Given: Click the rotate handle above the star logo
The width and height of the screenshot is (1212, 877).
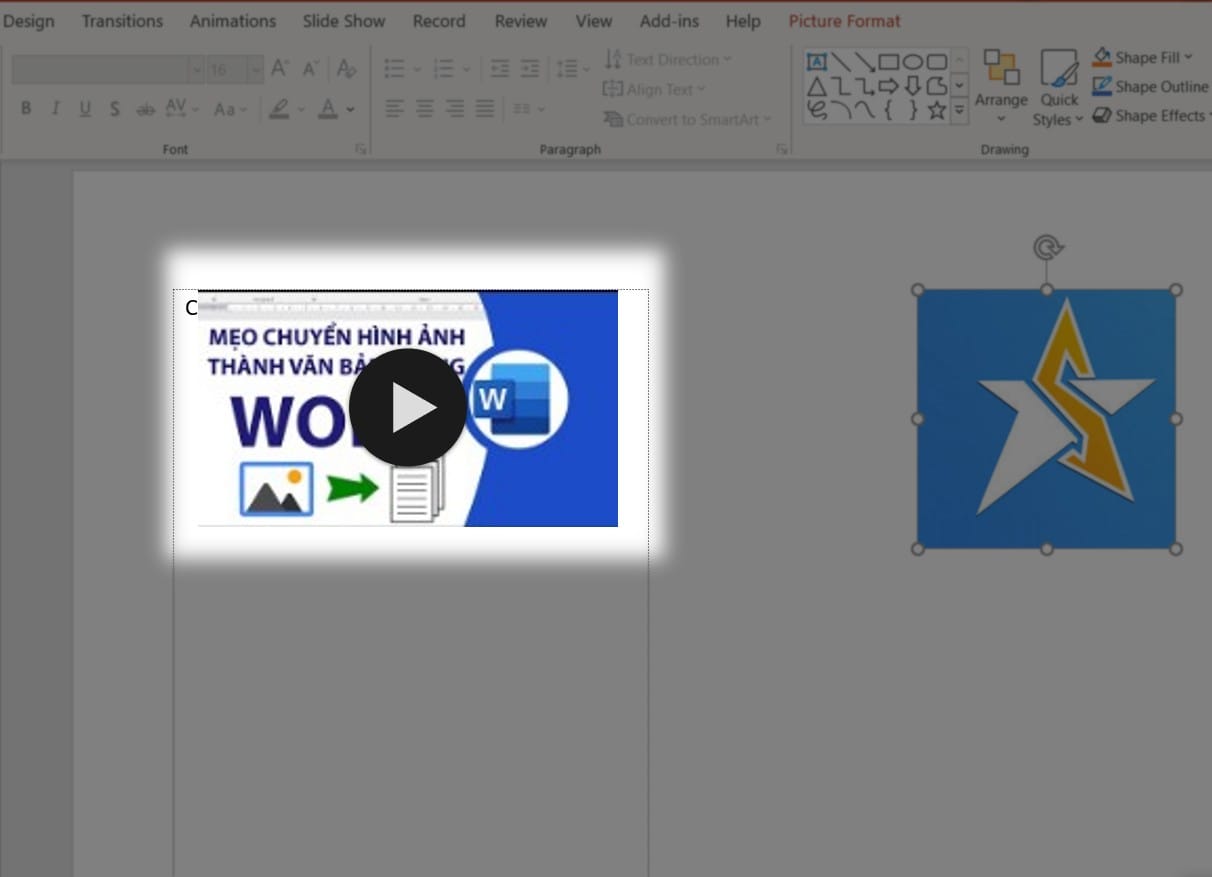Looking at the screenshot, I should point(1047,246).
